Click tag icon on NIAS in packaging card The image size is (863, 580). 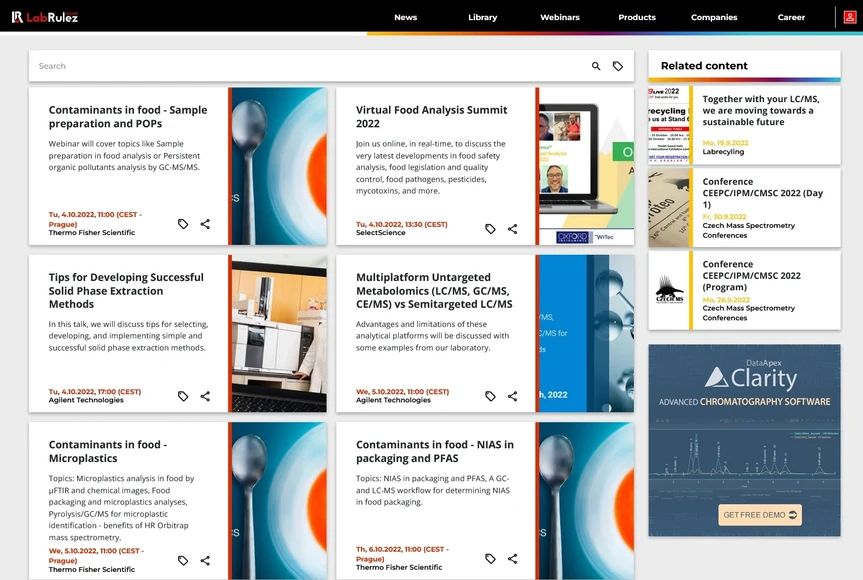coord(490,559)
